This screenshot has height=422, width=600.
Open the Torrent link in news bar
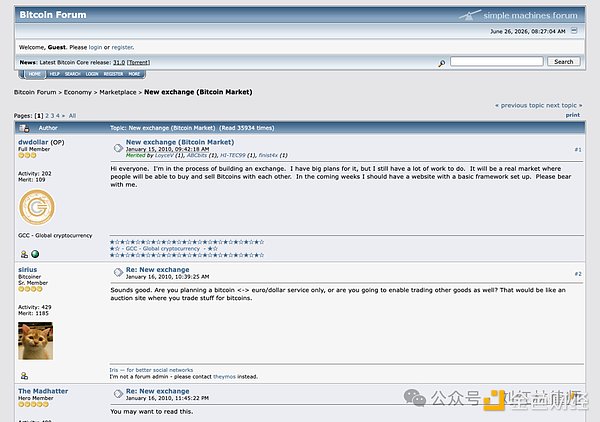pyautogui.click(x=139, y=62)
